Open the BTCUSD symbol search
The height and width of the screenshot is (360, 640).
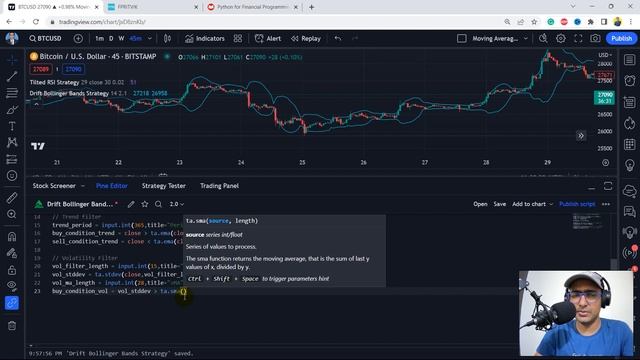click(x=45, y=38)
